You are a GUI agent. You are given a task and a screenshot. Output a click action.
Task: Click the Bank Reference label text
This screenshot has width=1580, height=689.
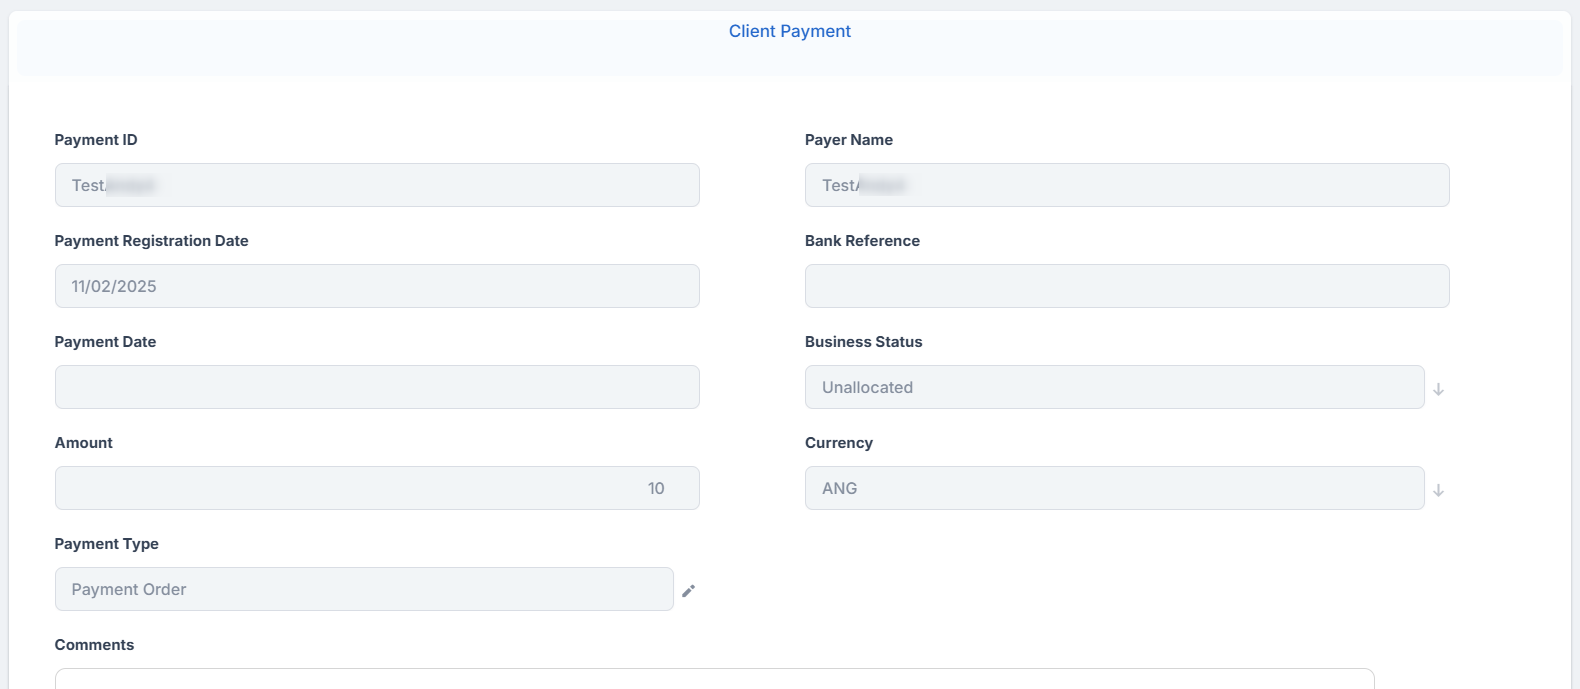(x=862, y=241)
